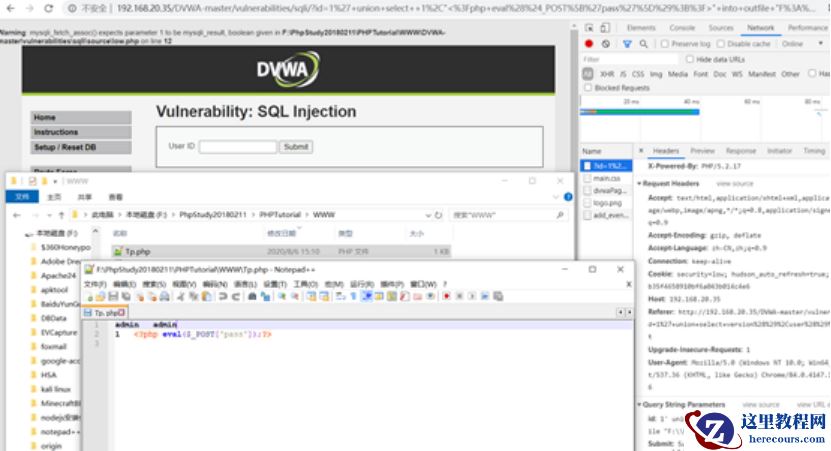Click the Redo arrow in Notepad++ toolbar
The width and height of the screenshot is (831, 451).
(236, 297)
